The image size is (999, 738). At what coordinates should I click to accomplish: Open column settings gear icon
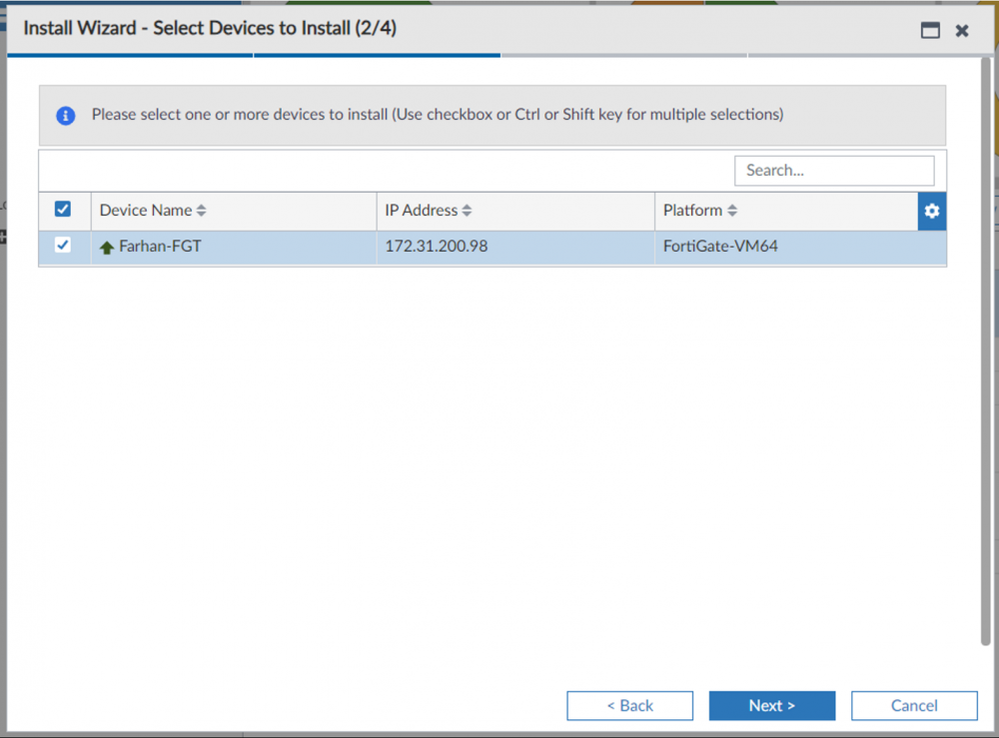click(932, 211)
